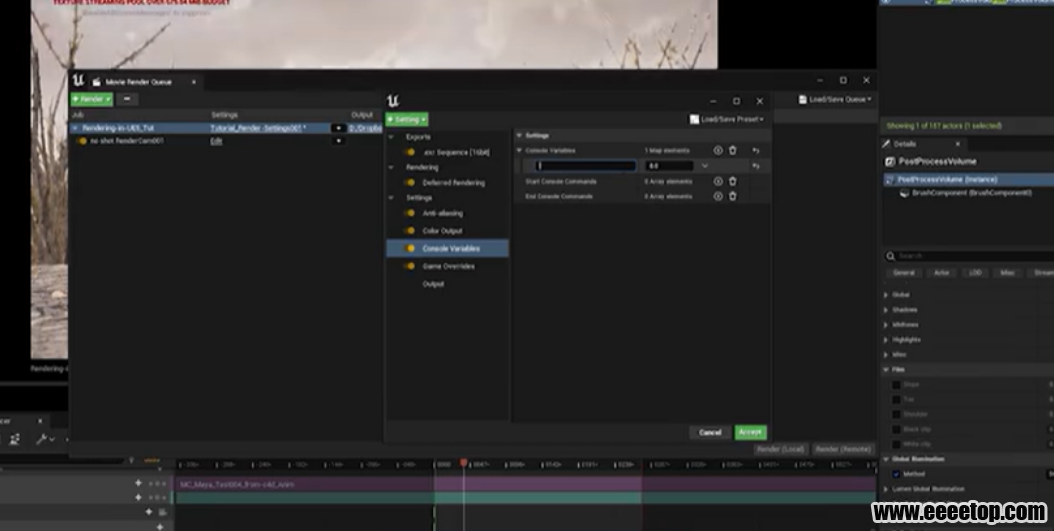
Task: Toggle the Deferred Rendering setting
Action: click(409, 183)
